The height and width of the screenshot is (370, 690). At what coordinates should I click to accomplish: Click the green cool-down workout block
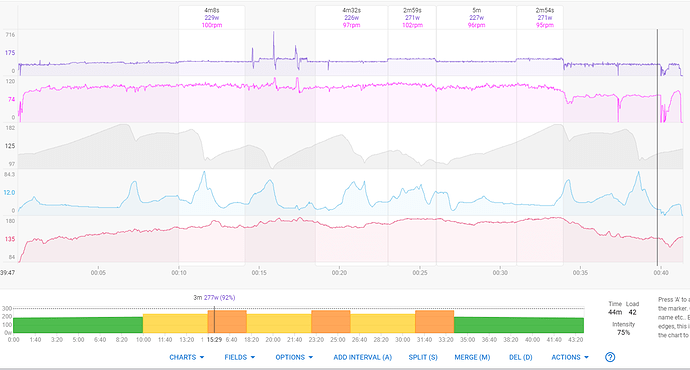pyautogui.click(x=519, y=325)
